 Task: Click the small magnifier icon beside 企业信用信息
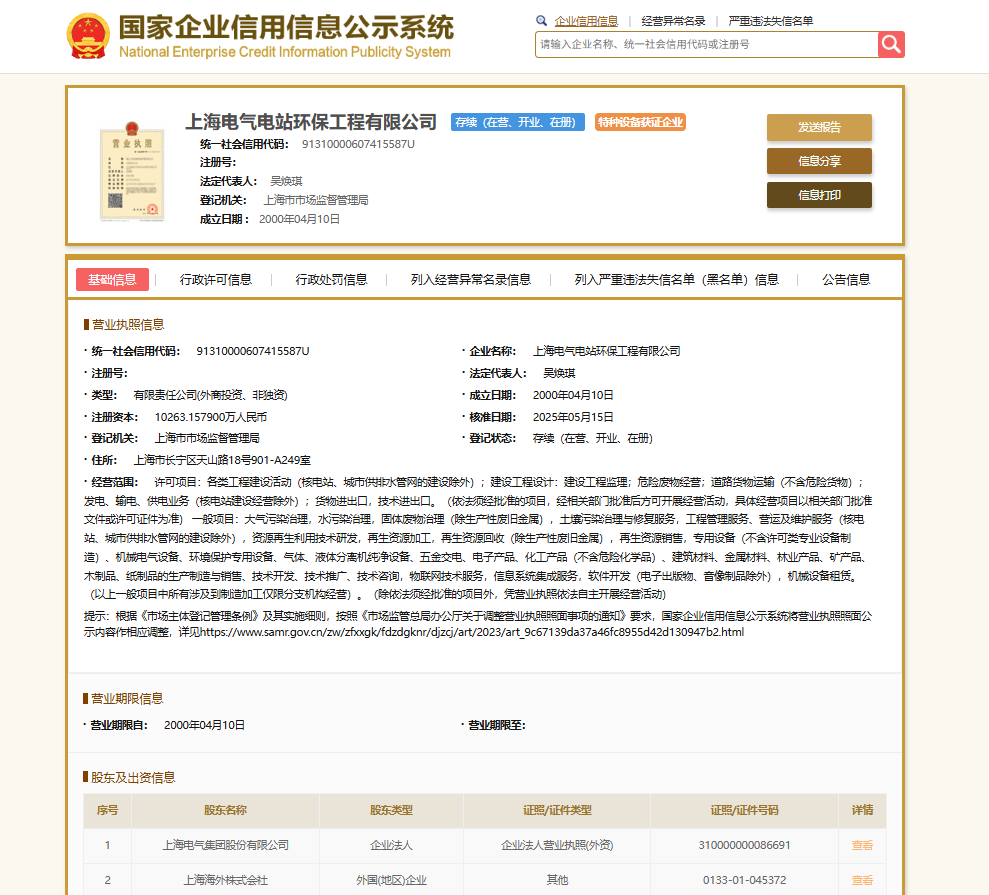(541, 21)
